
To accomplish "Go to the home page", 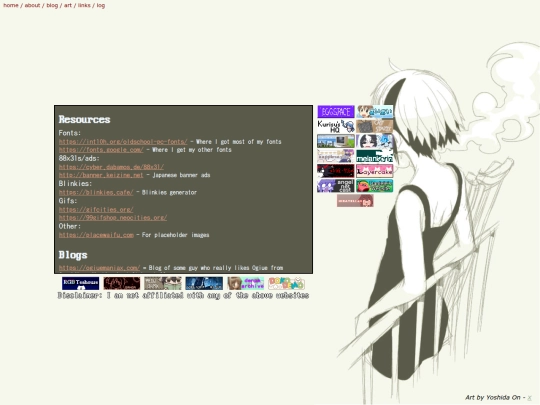I will coord(11,5).
